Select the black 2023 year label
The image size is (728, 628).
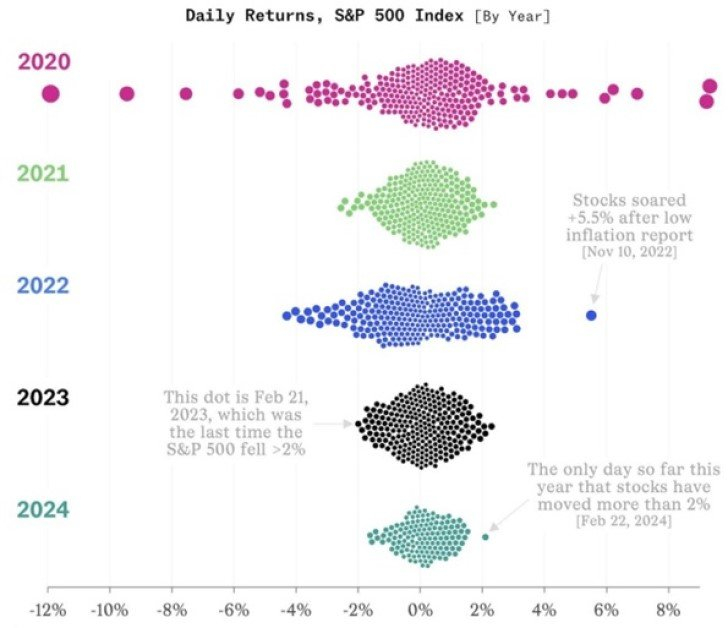pos(43,398)
